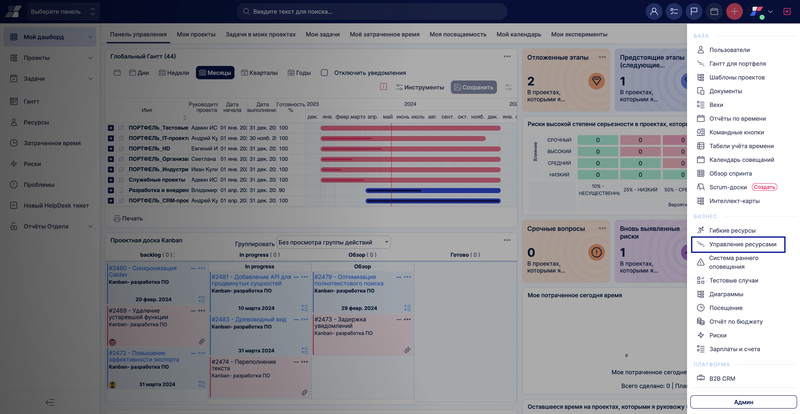
Task: Click the red warning icon in Gantt toolbar
Action: pos(384,87)
